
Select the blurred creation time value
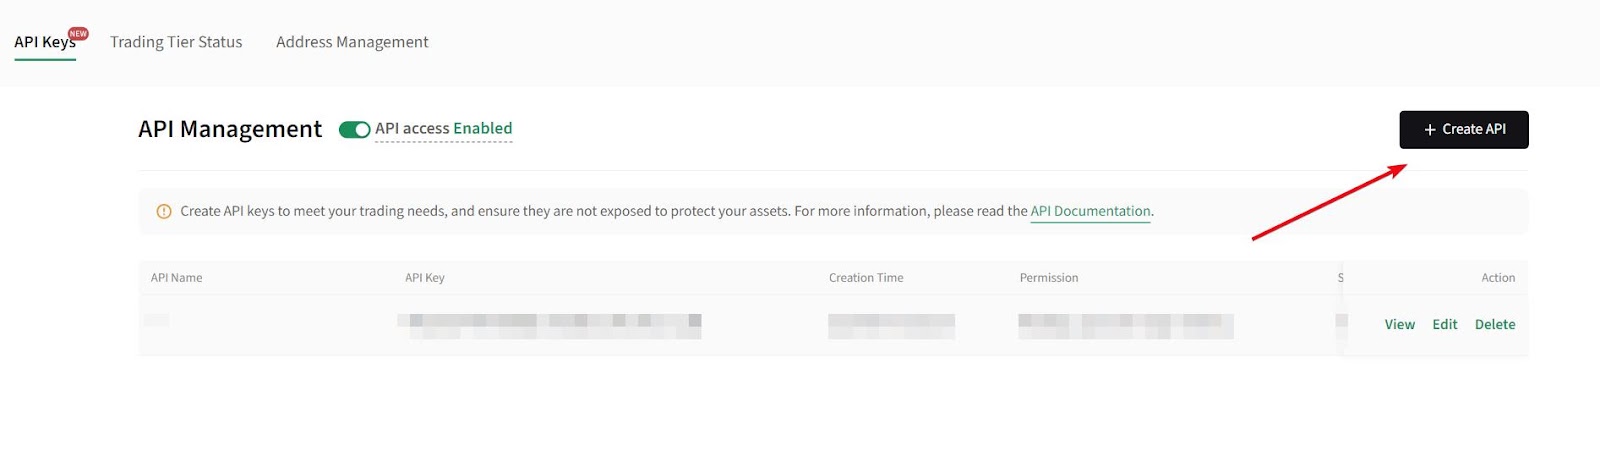[891, 325]
